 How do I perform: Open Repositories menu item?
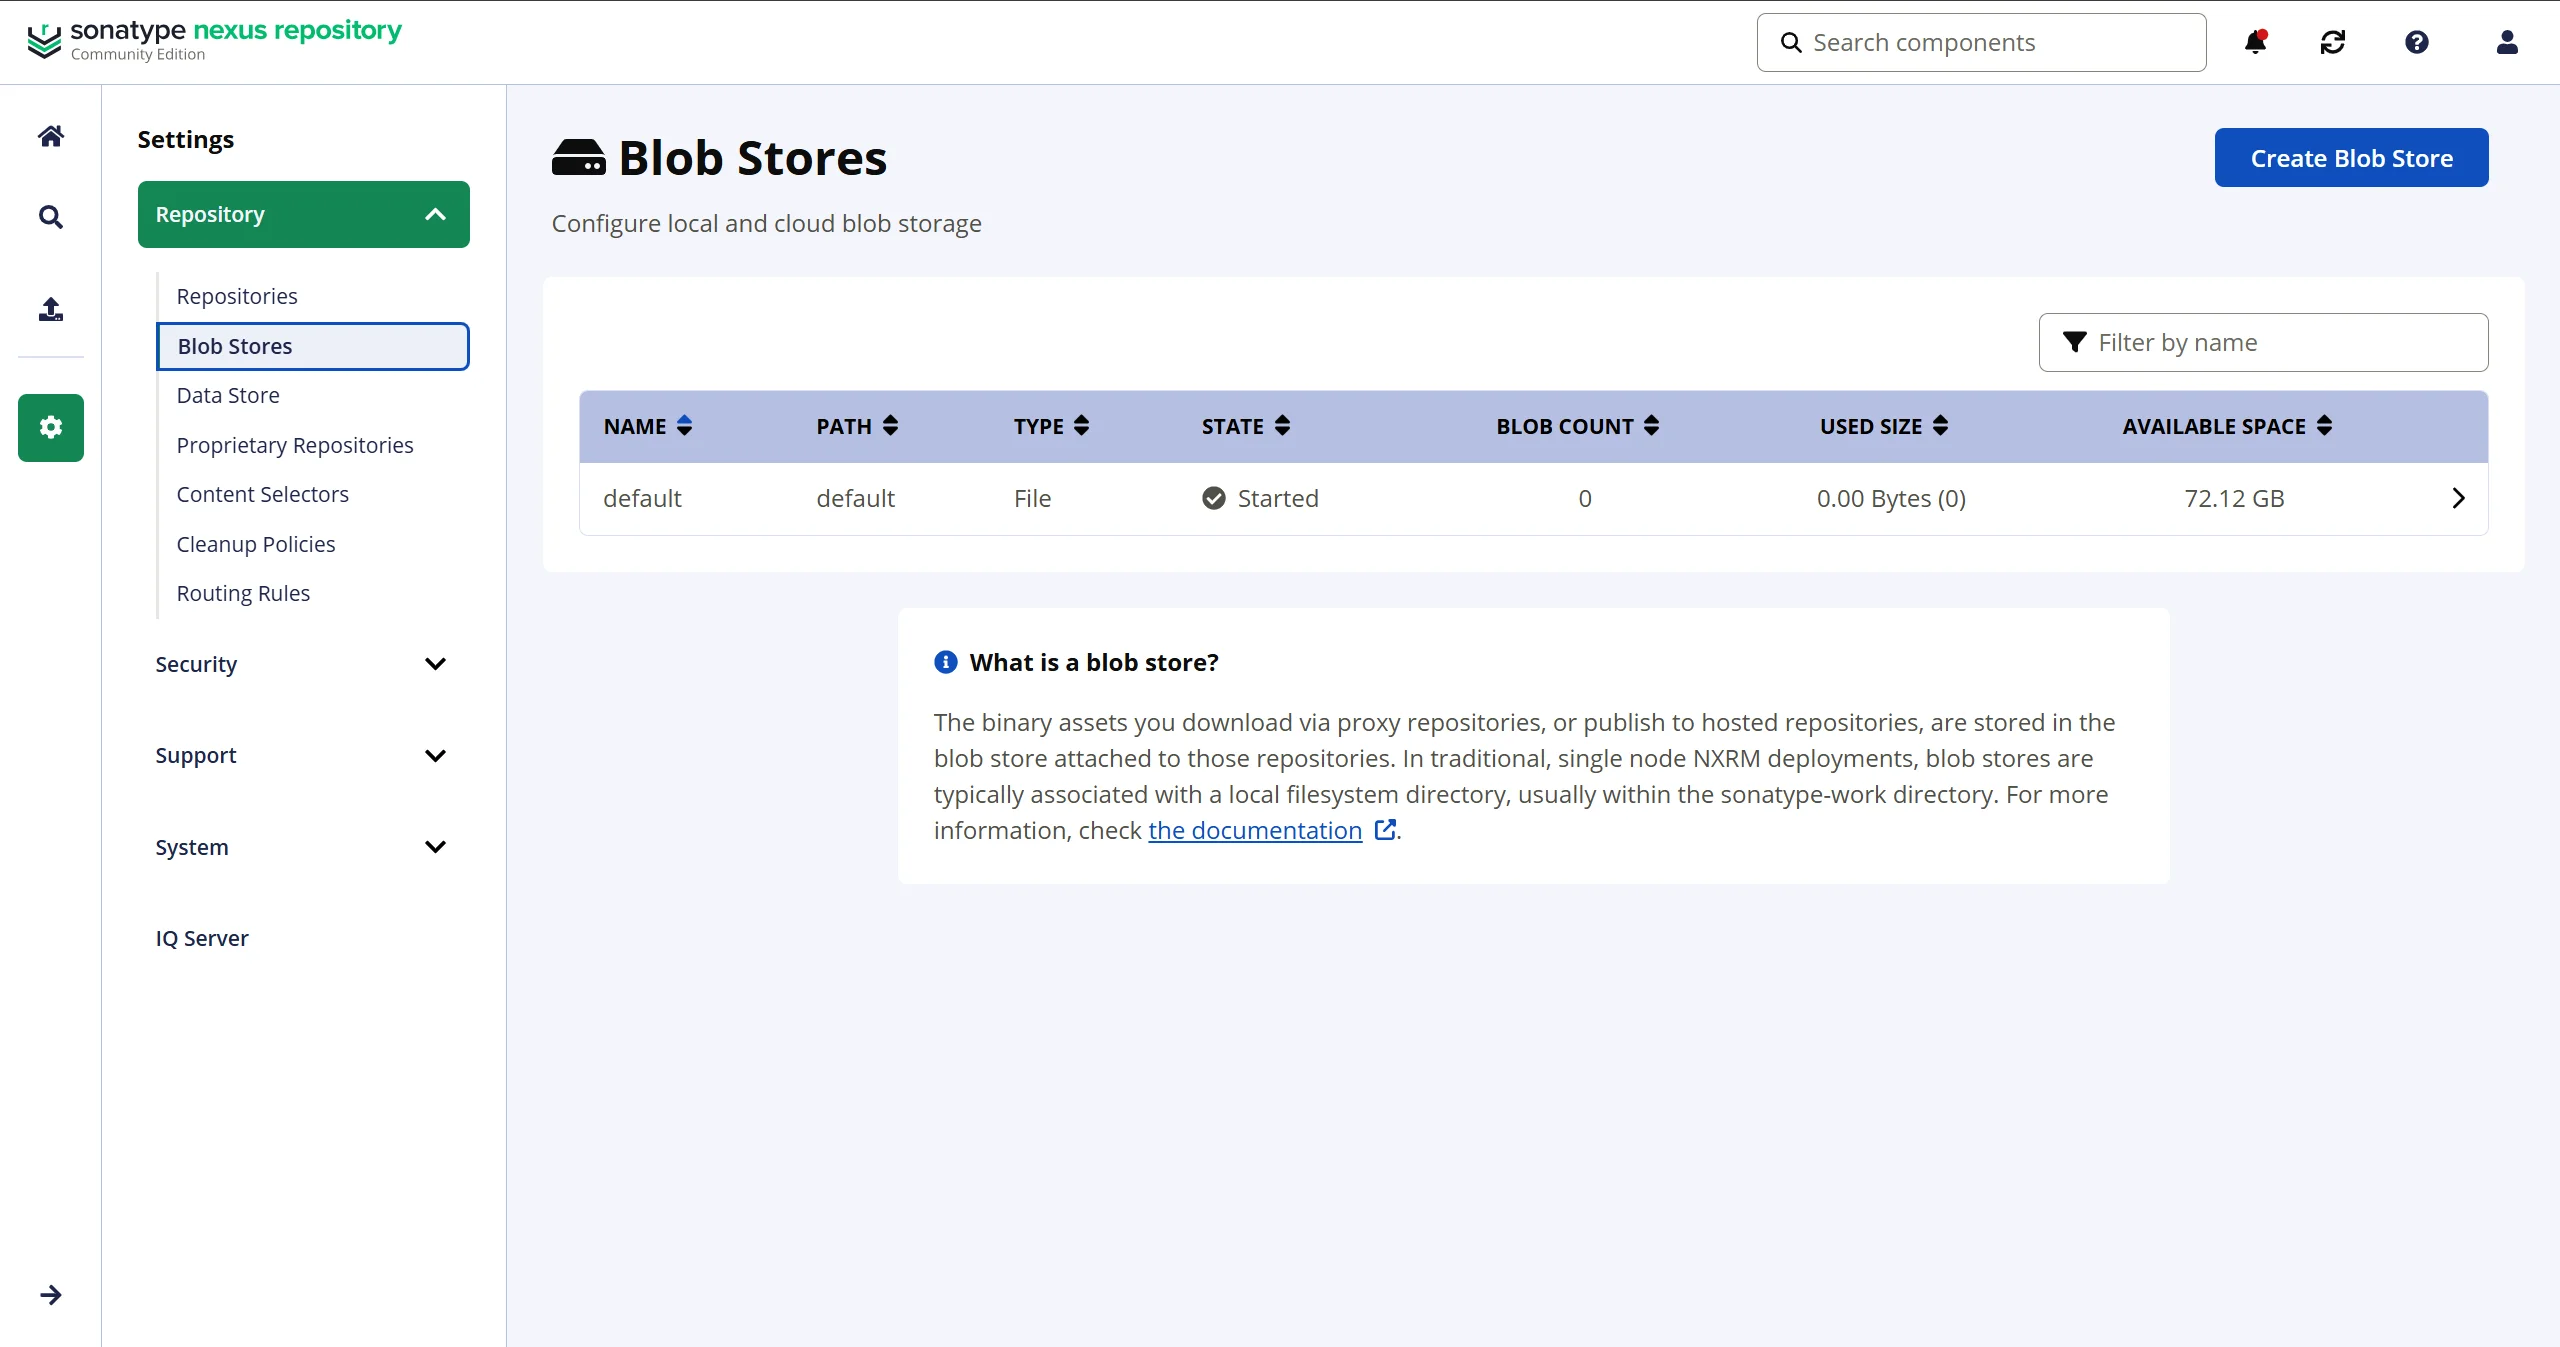(x=237, y=296)
